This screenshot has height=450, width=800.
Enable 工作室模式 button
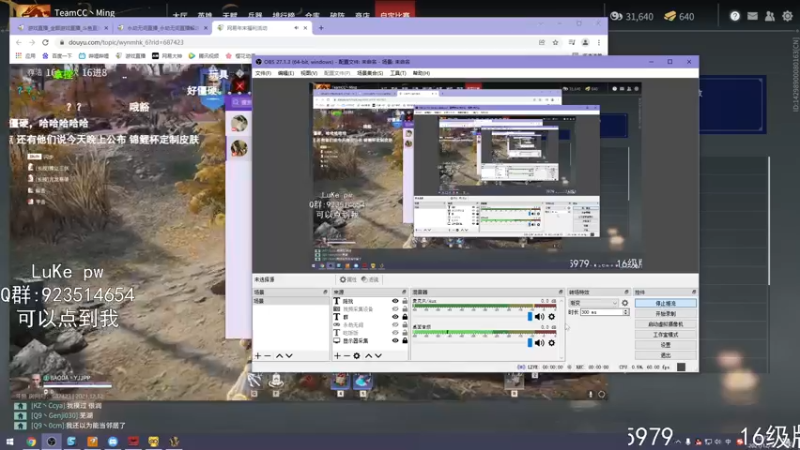coord(665,335)
